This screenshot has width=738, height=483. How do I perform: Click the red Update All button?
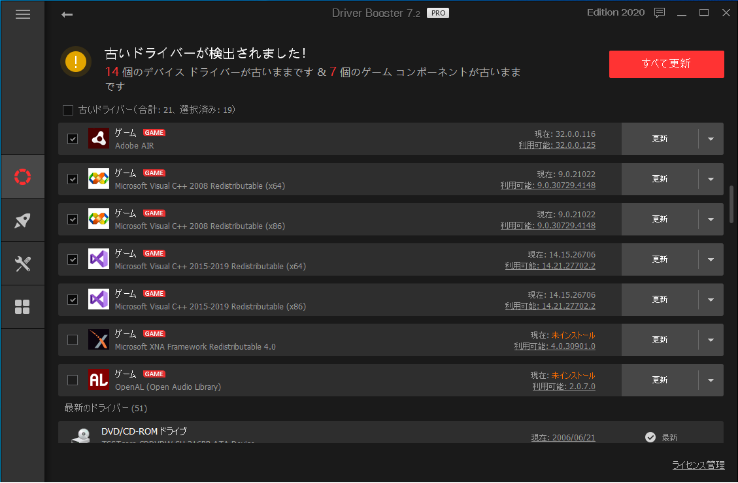click(x=666, y=64)
